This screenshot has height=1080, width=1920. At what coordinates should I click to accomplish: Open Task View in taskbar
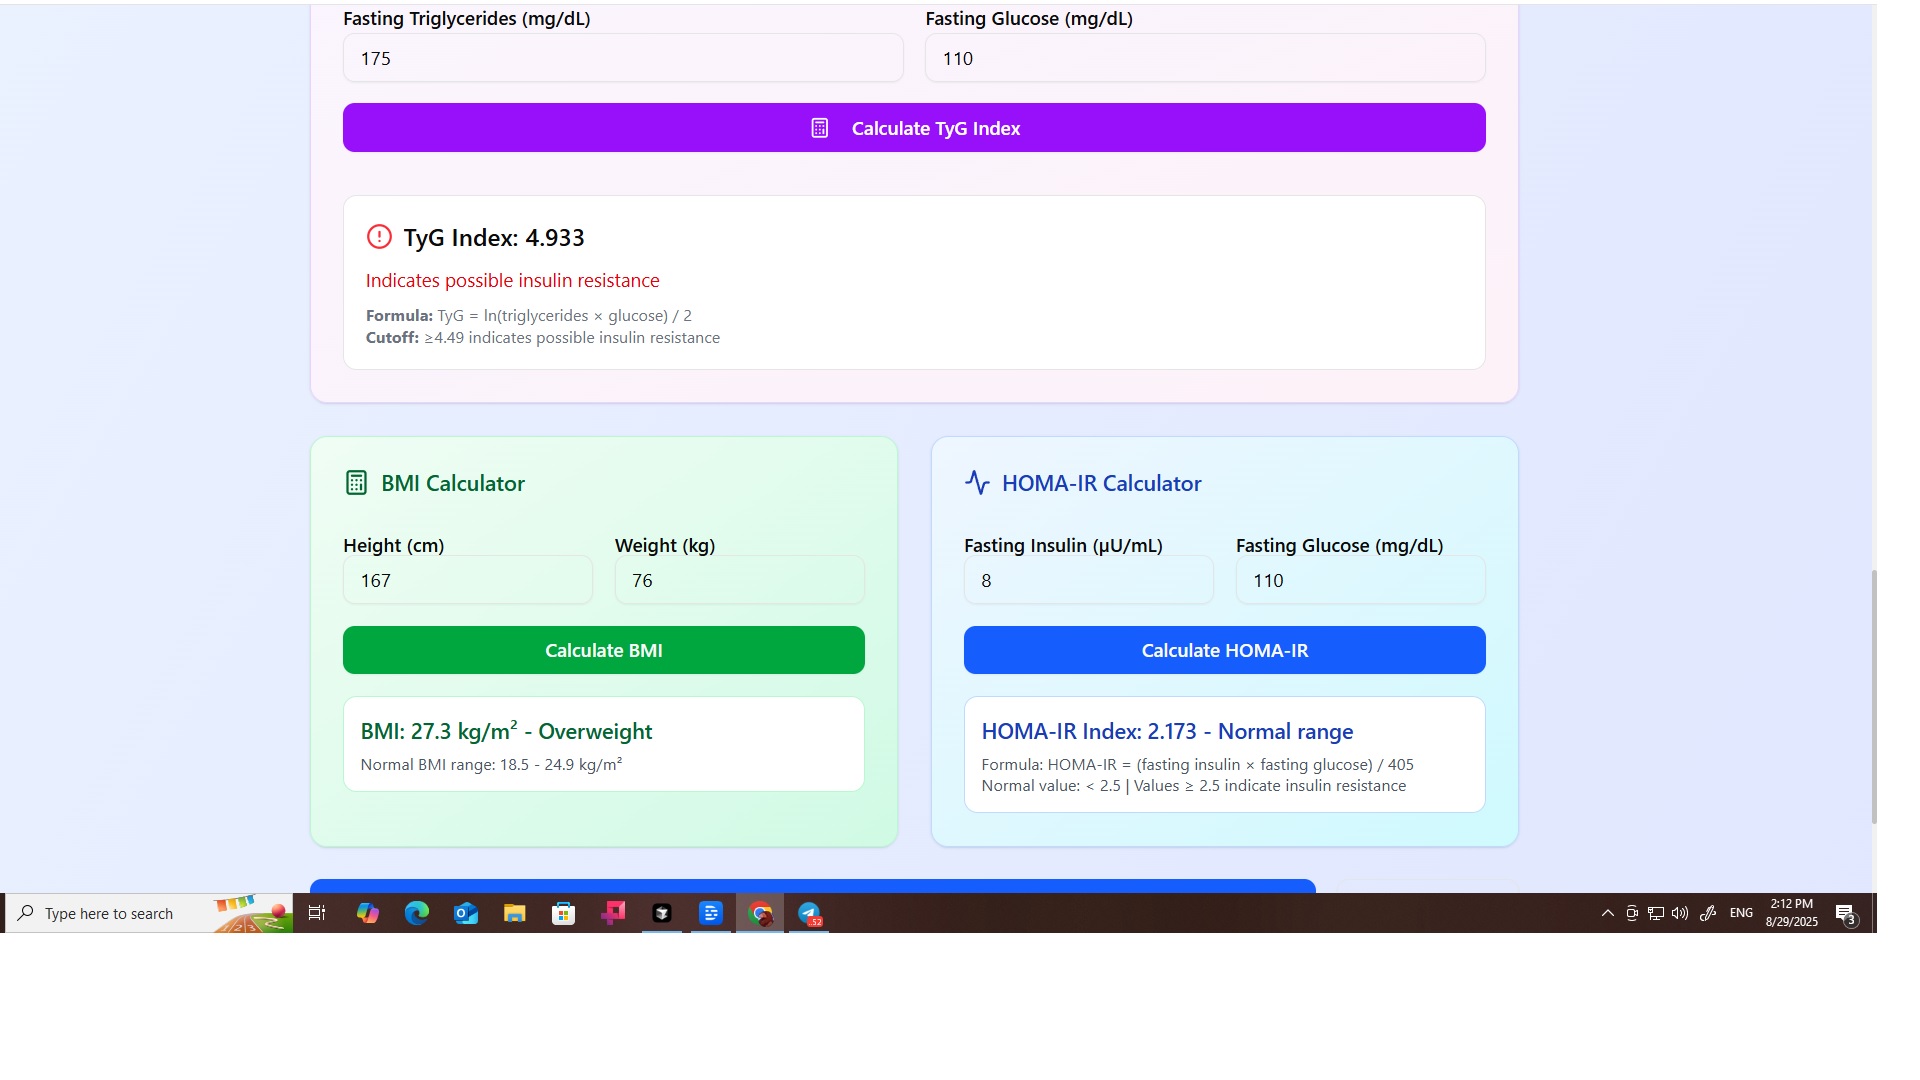tap(317, 913)
